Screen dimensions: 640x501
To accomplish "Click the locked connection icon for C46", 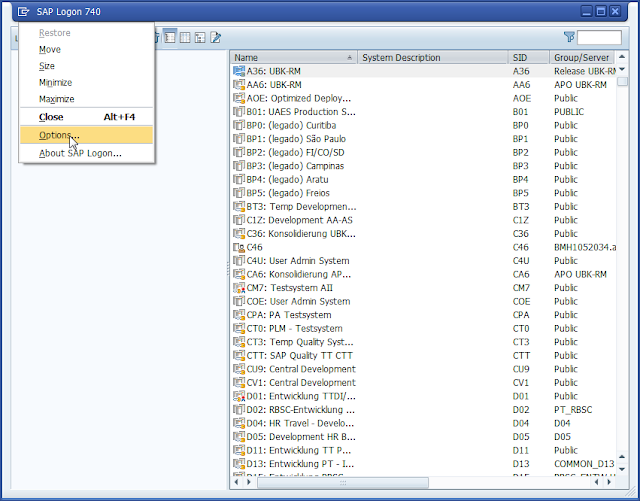I will coord(239,247).
